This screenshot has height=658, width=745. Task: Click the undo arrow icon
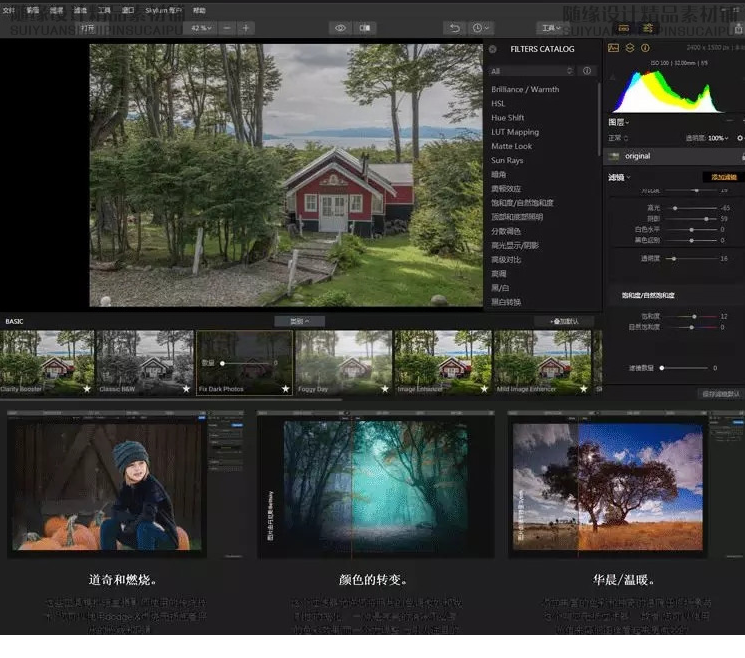[x=455, y=28]
